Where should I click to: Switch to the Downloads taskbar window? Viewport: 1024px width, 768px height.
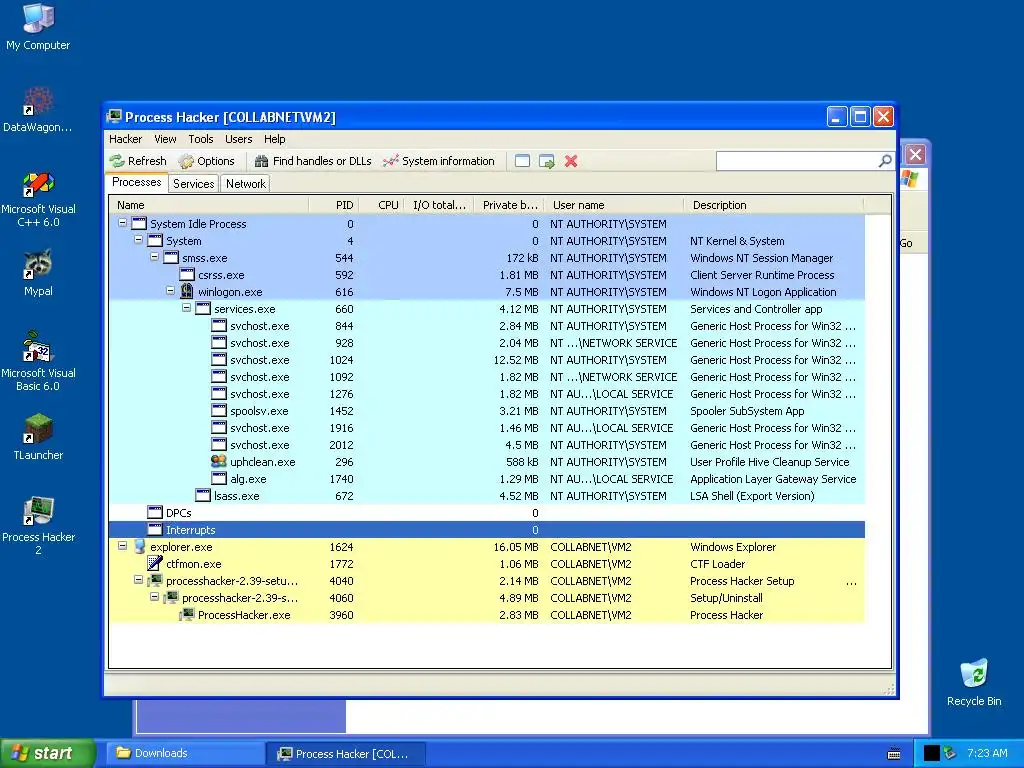[x=185, y=754]
